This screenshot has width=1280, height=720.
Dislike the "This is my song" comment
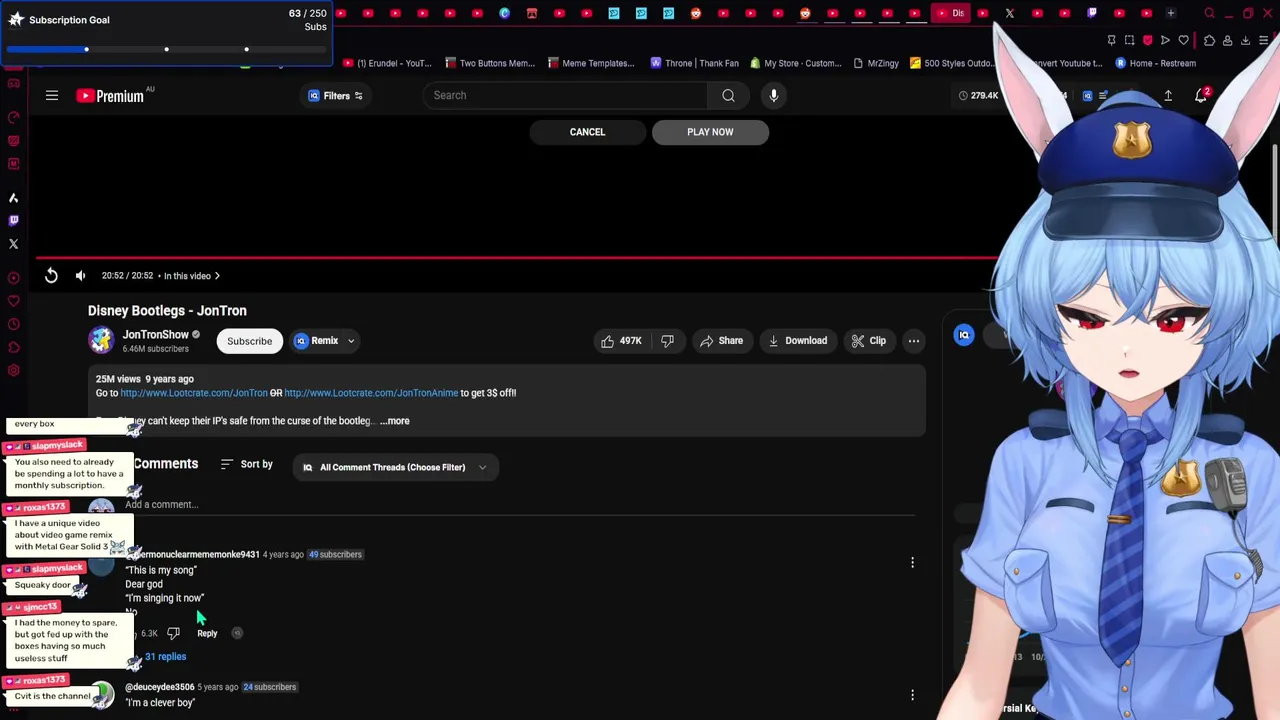pos(173,633)
